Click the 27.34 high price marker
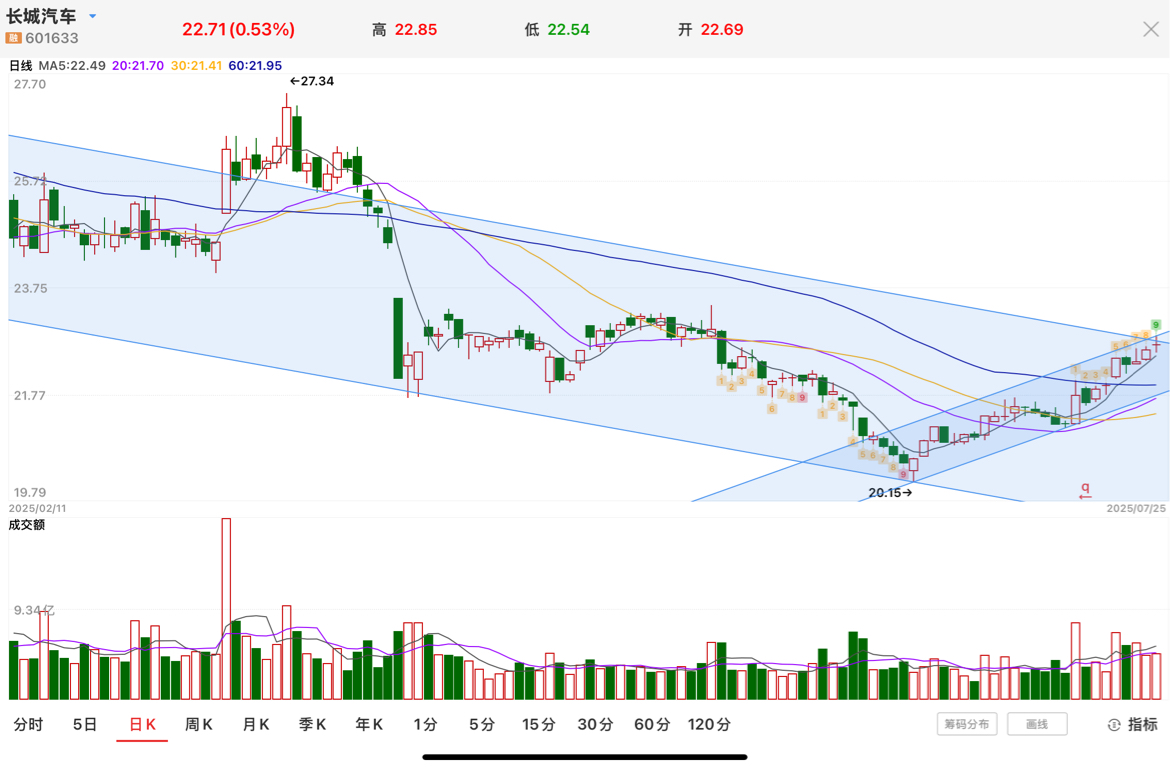This screenshot has height=768, width=1170. click(x=312, y=81)
